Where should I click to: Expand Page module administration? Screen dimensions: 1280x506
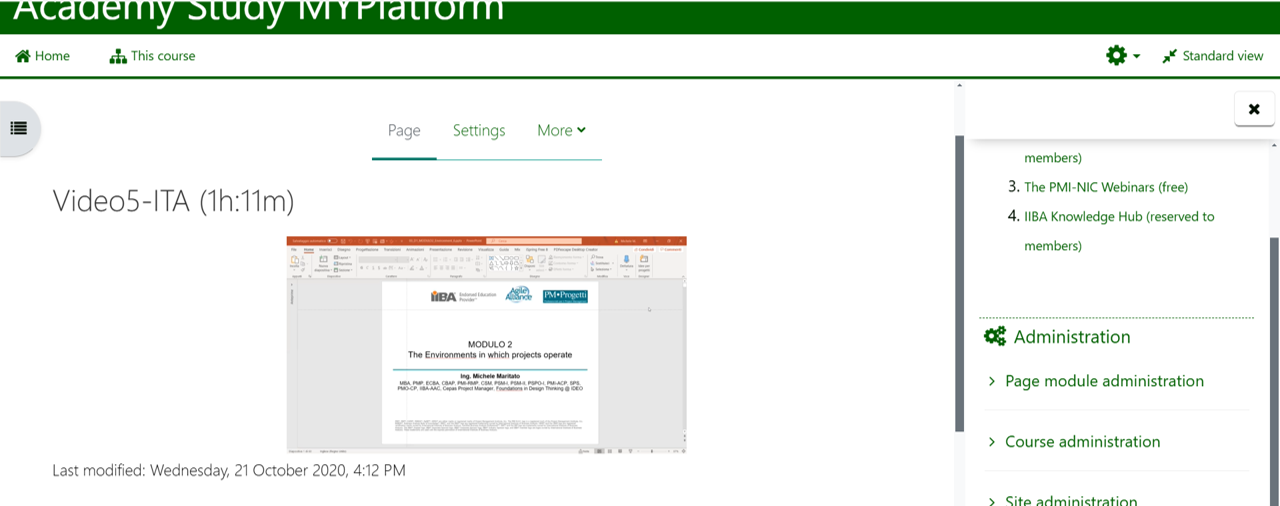coord(1103,381)
